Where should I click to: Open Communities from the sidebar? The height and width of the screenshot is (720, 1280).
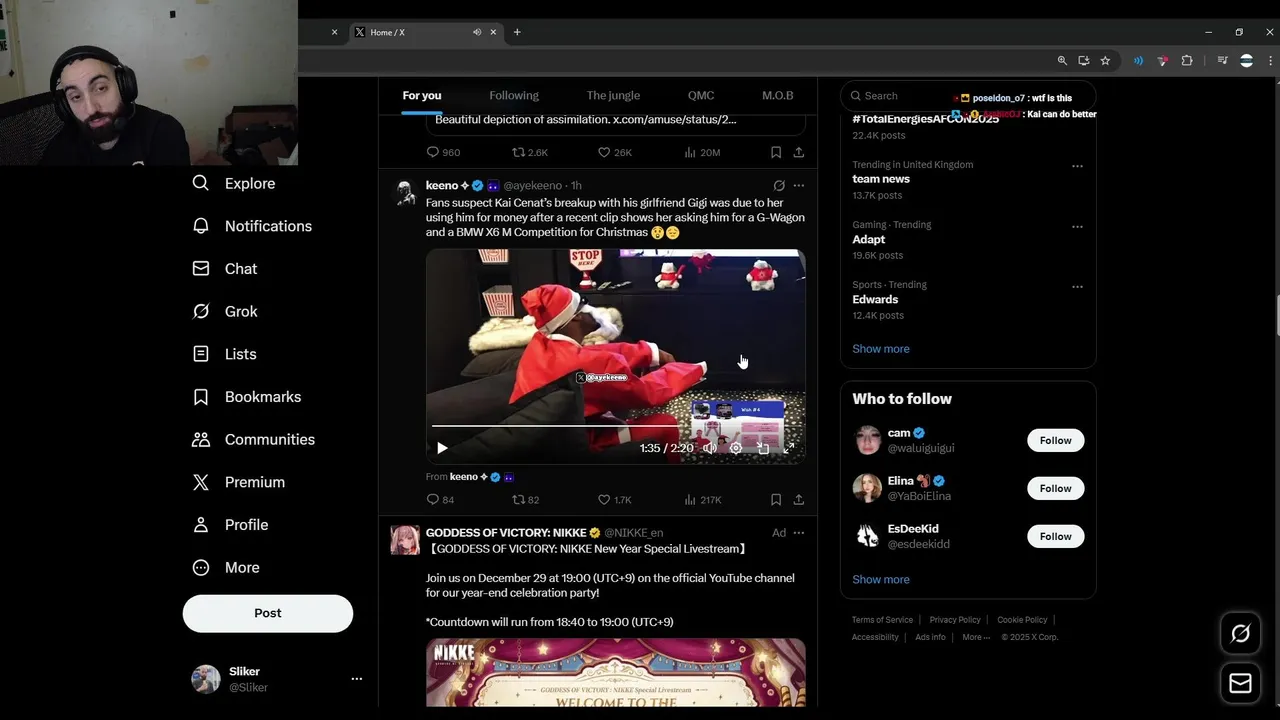click(x=253, y=439)
